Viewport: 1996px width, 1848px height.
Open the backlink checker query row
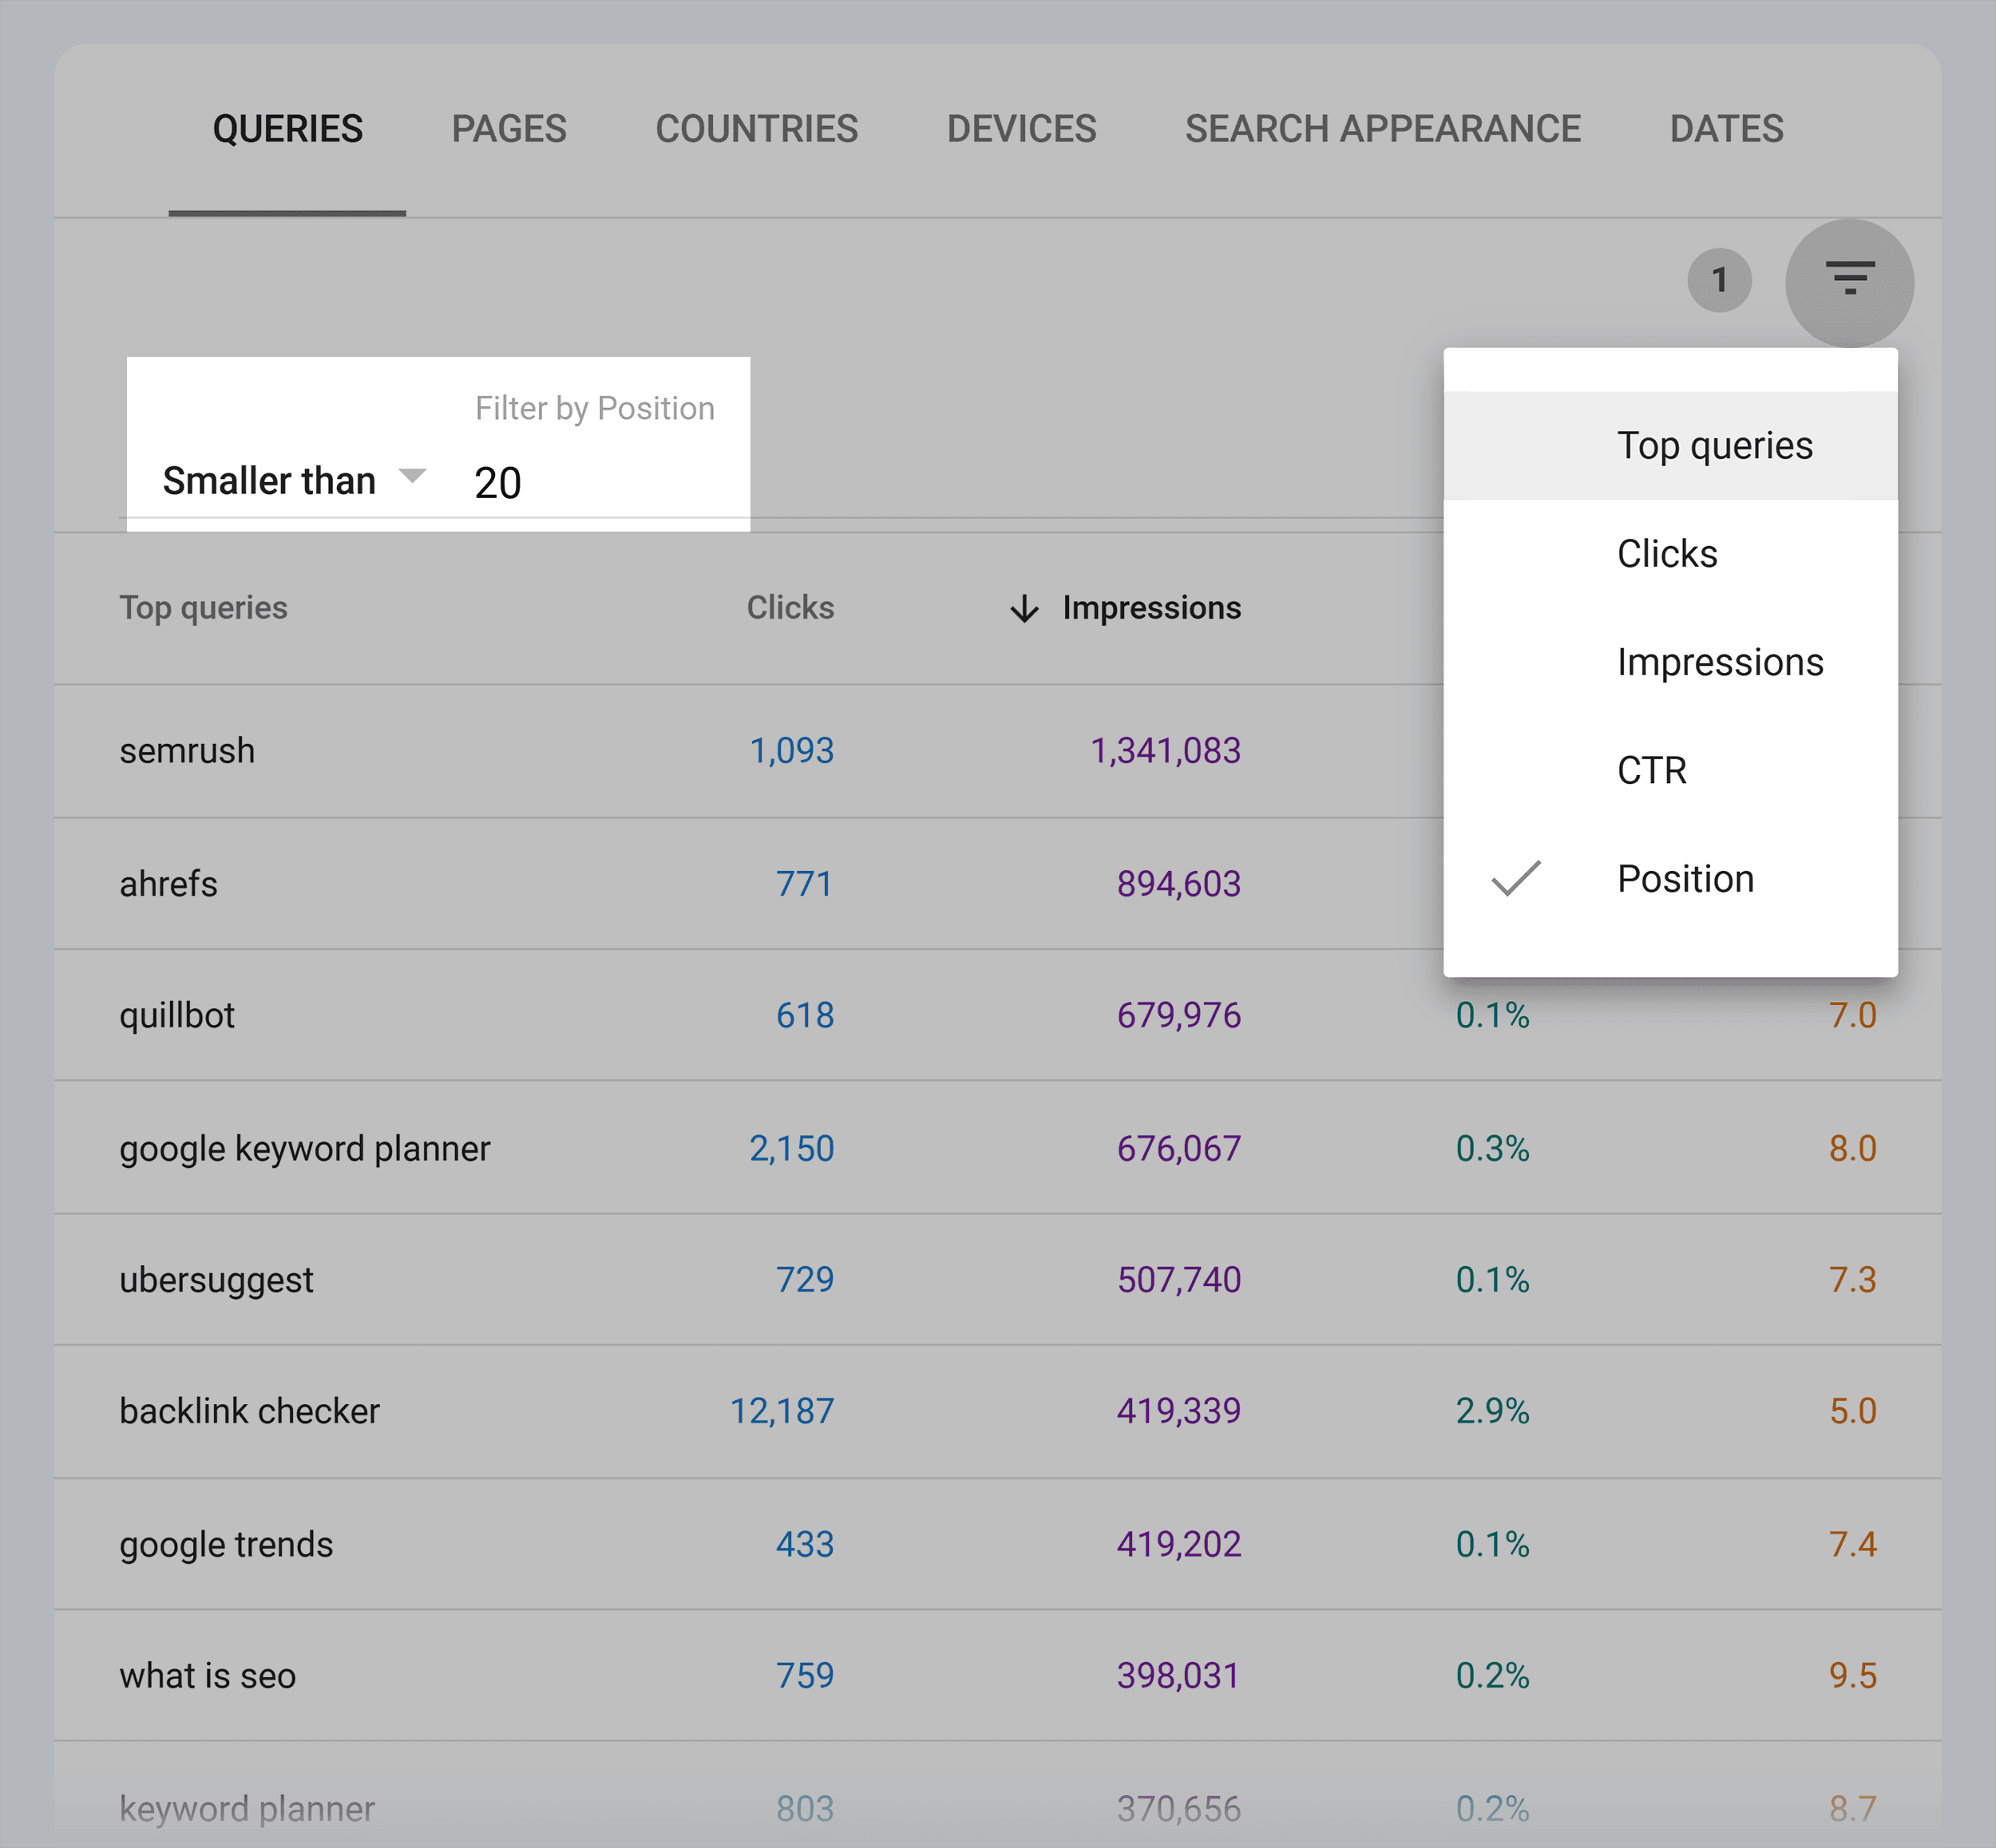pyautogui.click(x=249, y=1411)
